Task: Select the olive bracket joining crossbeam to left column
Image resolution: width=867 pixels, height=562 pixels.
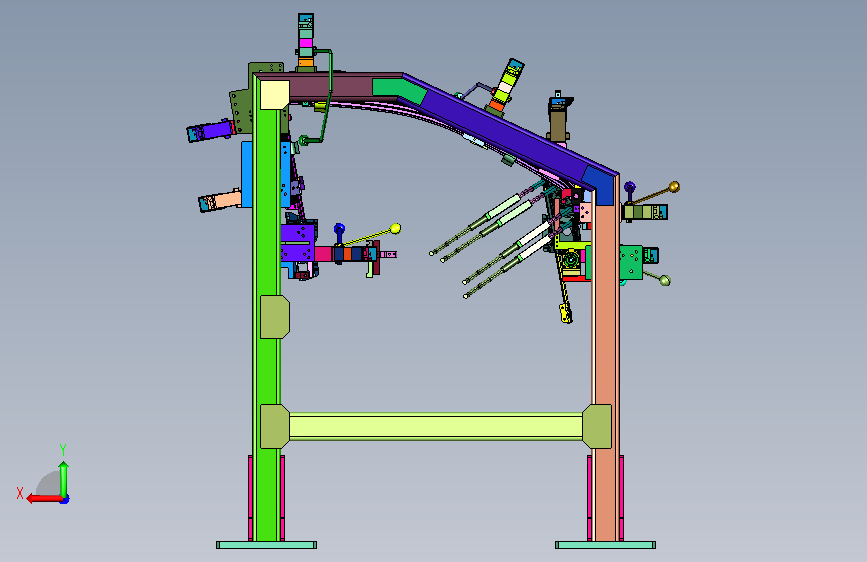Action: (275, 426)
